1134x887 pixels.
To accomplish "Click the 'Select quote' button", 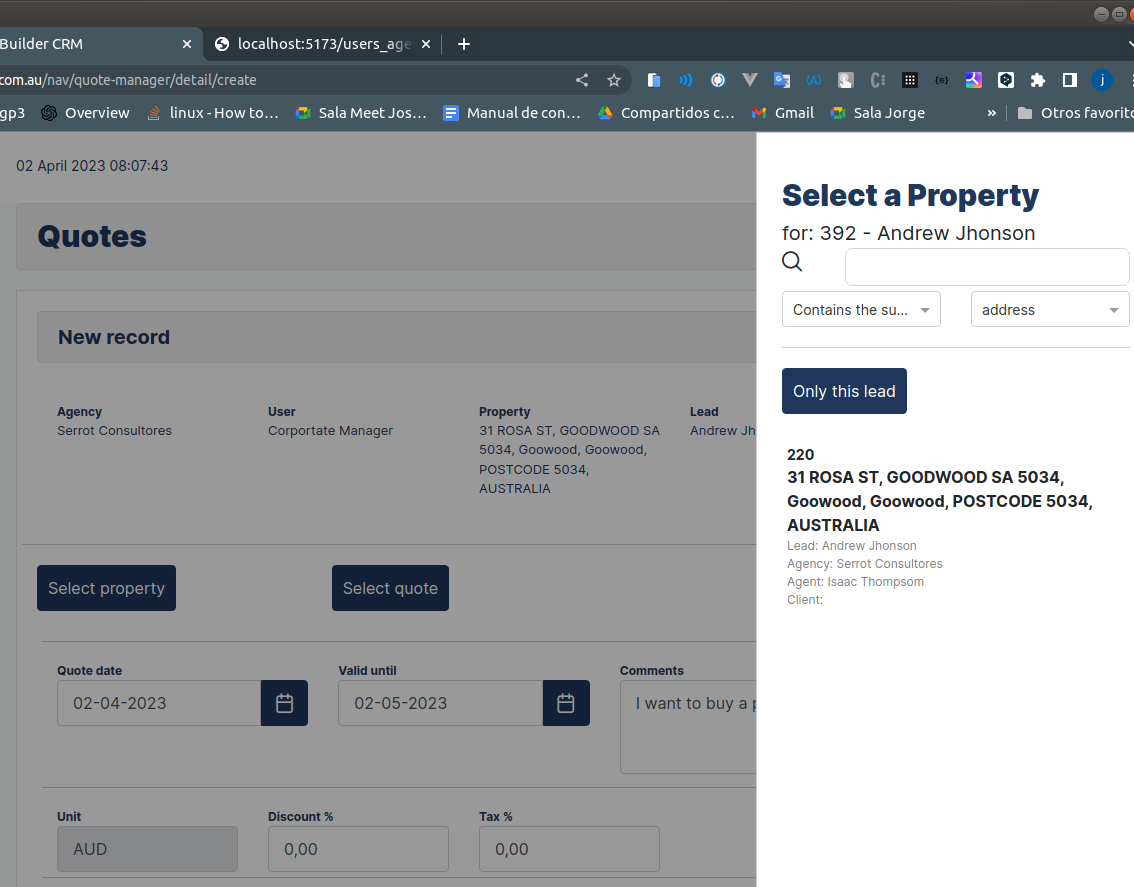I will click(x=390, y=588).
